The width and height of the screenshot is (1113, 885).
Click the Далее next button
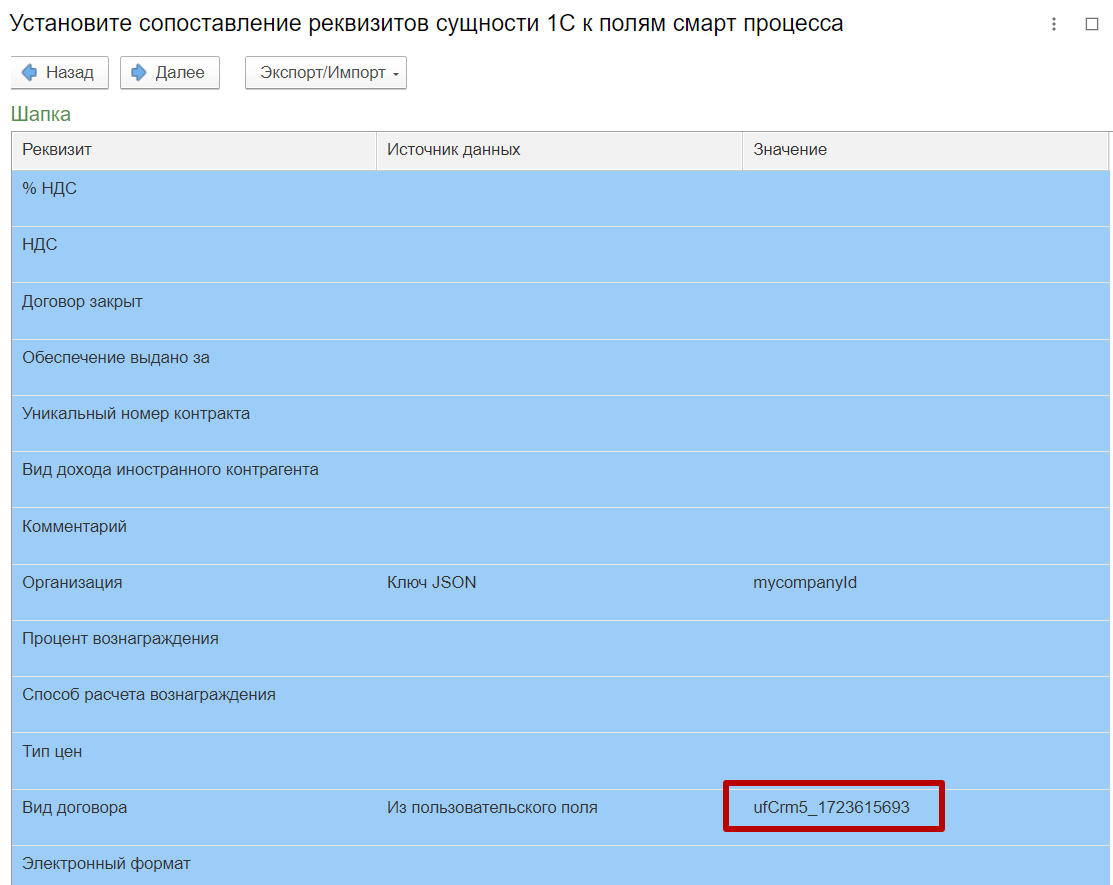169,73
